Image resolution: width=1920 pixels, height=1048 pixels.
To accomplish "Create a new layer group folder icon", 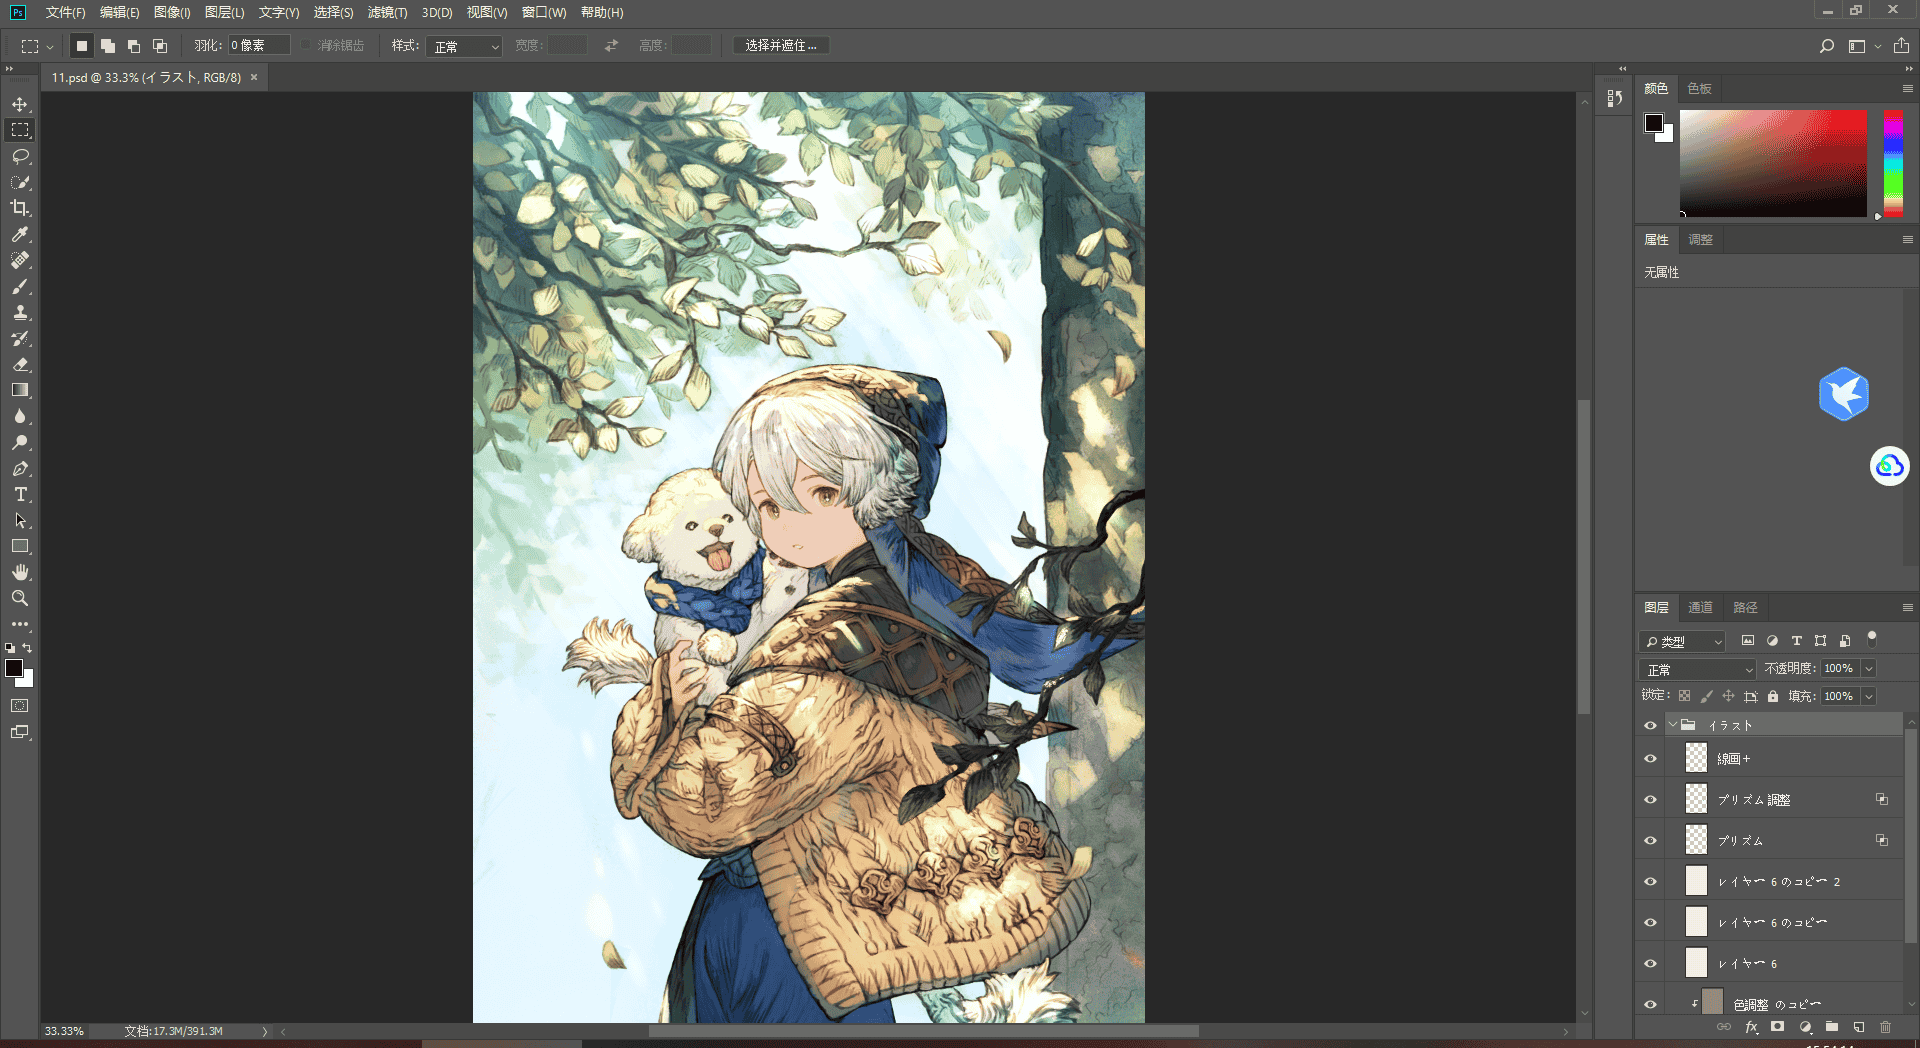I will click(1832, 1027).
